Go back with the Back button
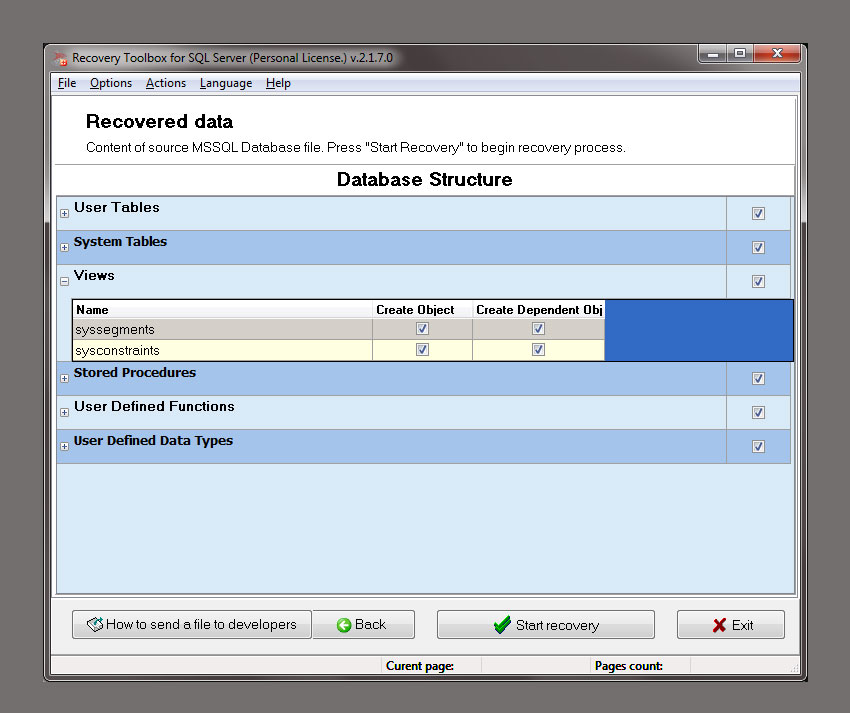The width and height of the screenshot is (850, 713). tap(364, 625)
